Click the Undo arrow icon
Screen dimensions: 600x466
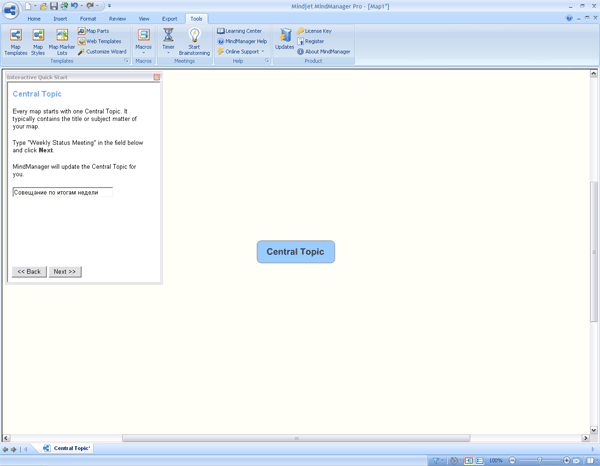pyautogui.click(x=74, y=6)
